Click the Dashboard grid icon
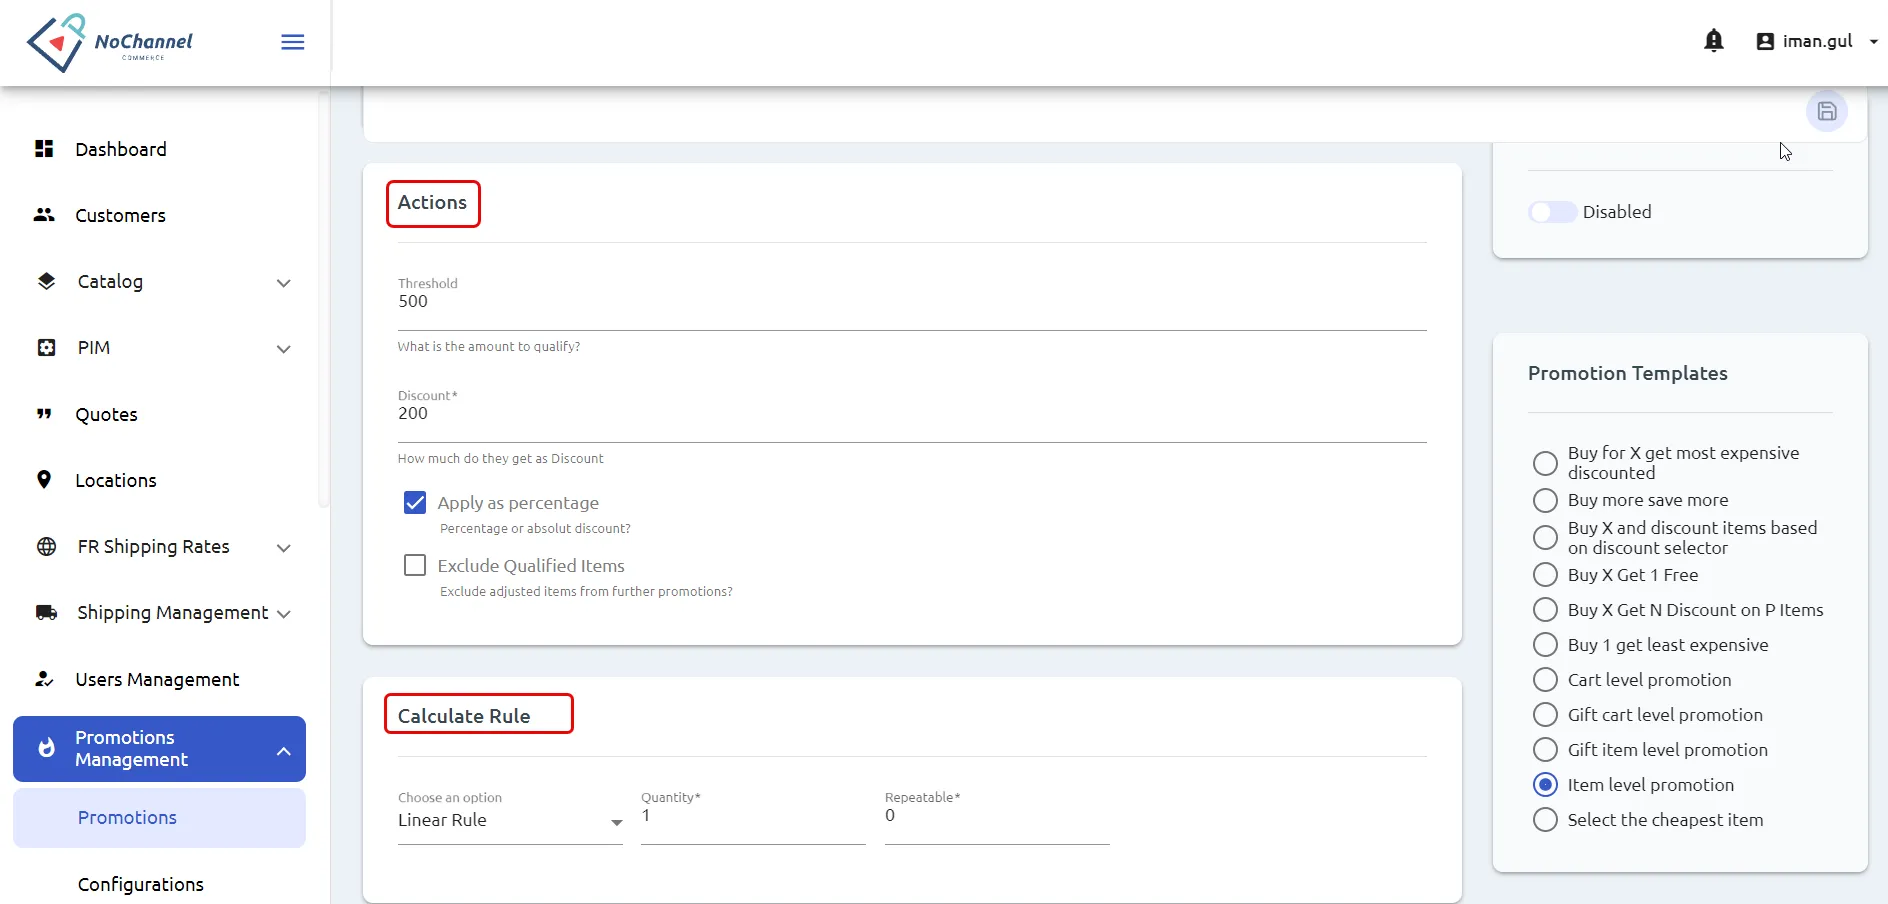This screenshot has width=1888, height=904. coord(44,149)
